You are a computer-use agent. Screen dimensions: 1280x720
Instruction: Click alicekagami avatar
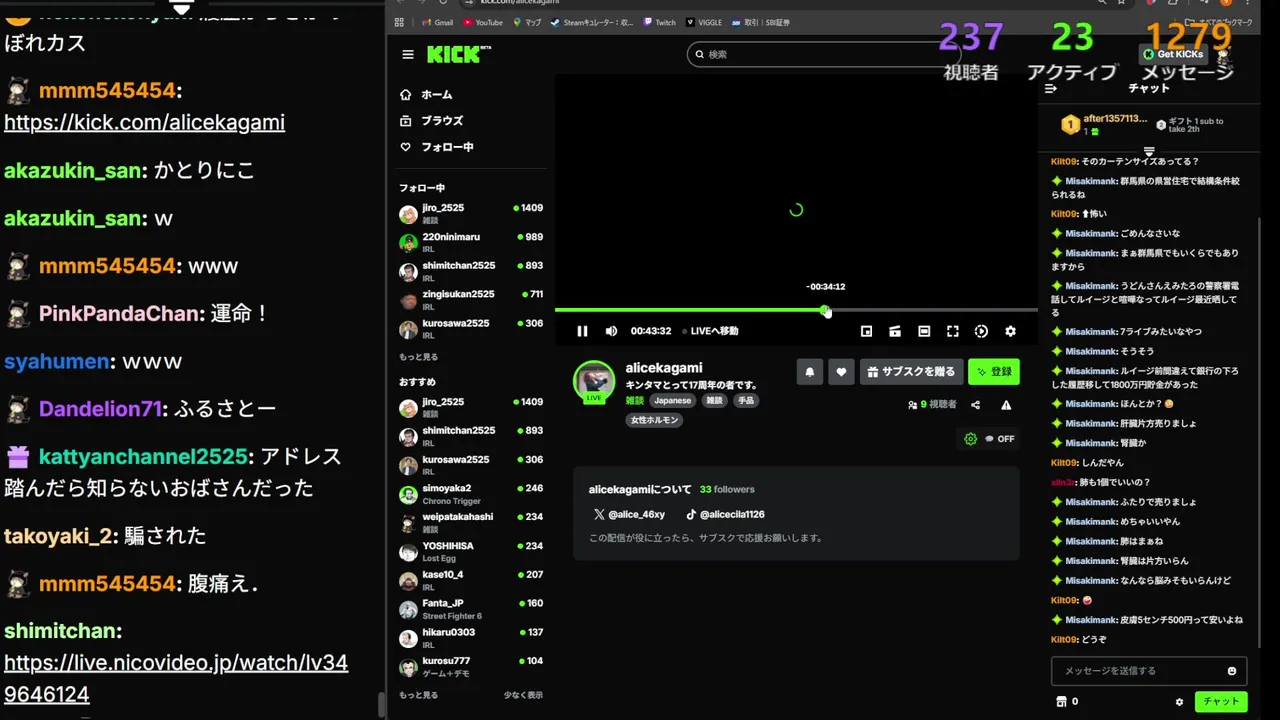(594, 381)
